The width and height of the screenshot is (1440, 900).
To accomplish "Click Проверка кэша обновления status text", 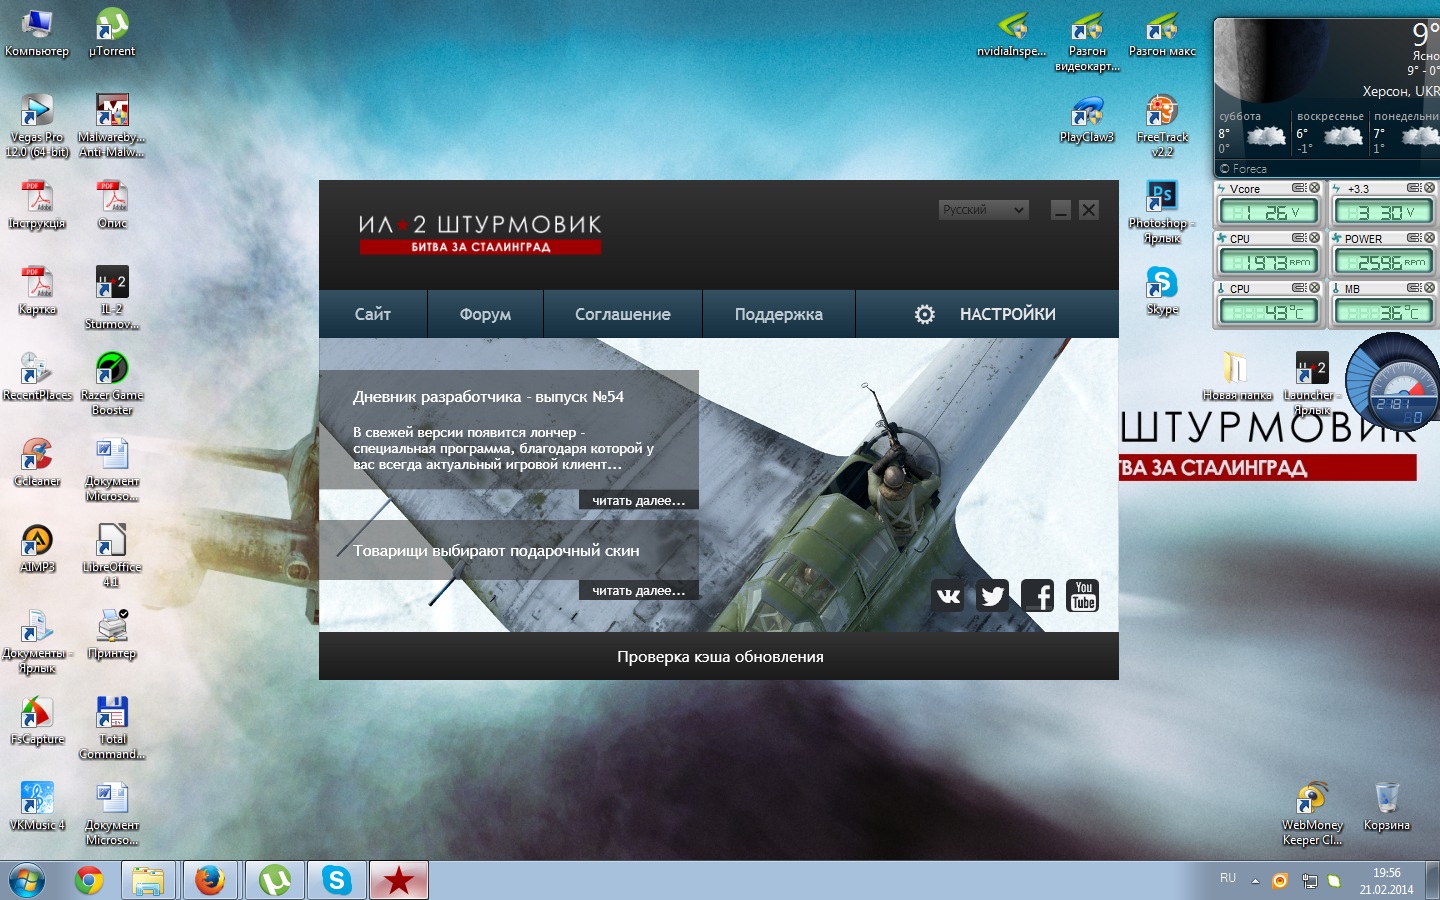I will pos(720,657).
